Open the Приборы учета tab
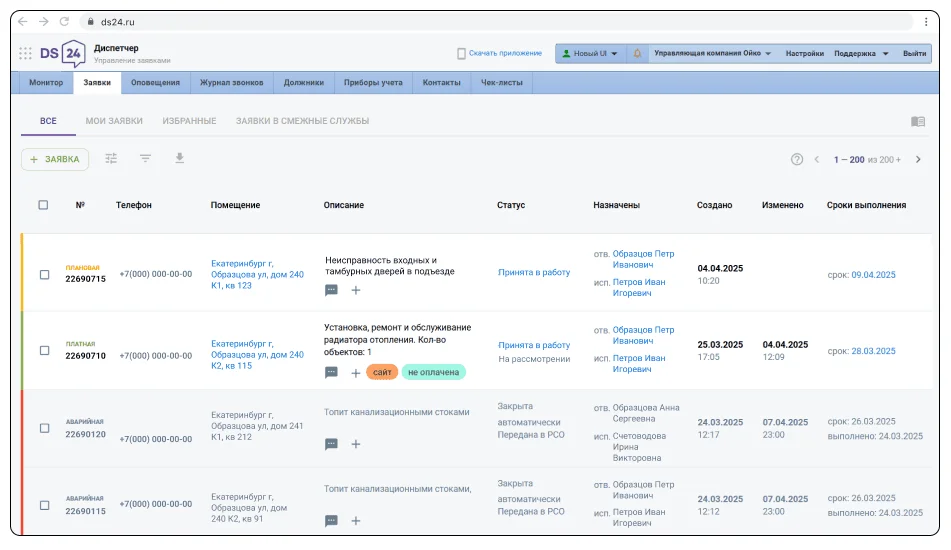Image resolution: width=951 pixels, height=550 pixels. tap(373, 82)
